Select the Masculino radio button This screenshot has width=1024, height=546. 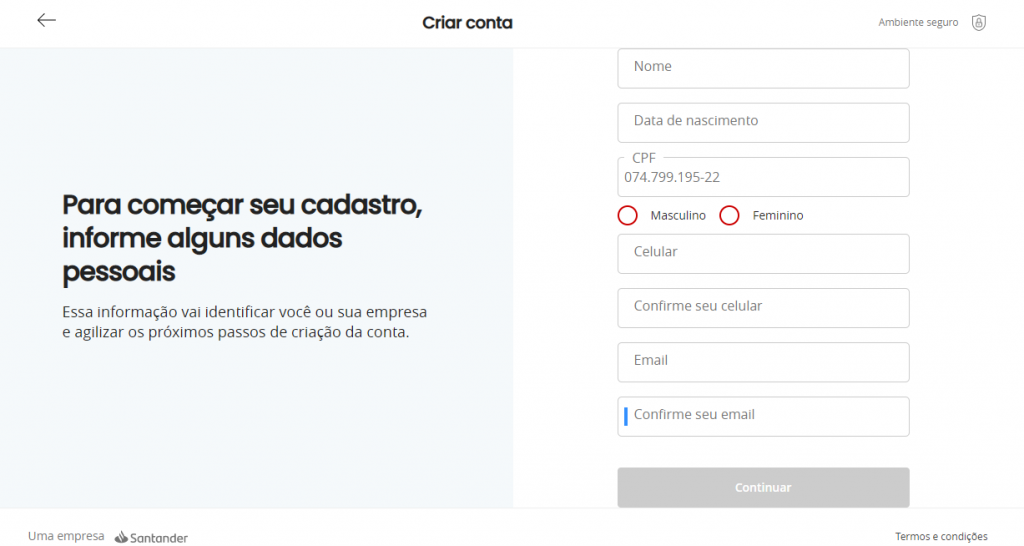628,215
